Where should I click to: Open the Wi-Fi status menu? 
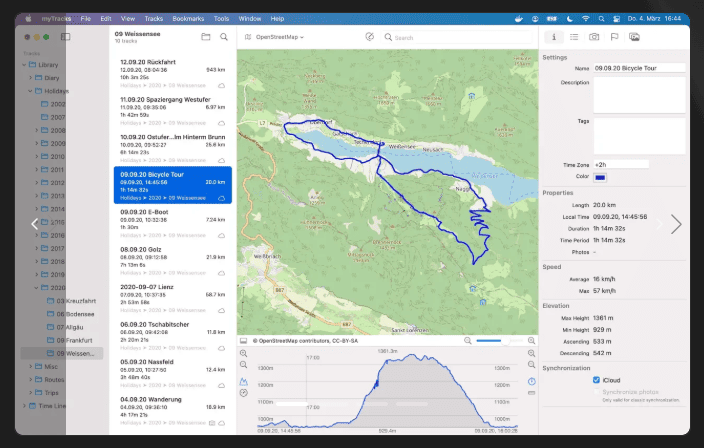pyautogui.click(x=585, y=19)
